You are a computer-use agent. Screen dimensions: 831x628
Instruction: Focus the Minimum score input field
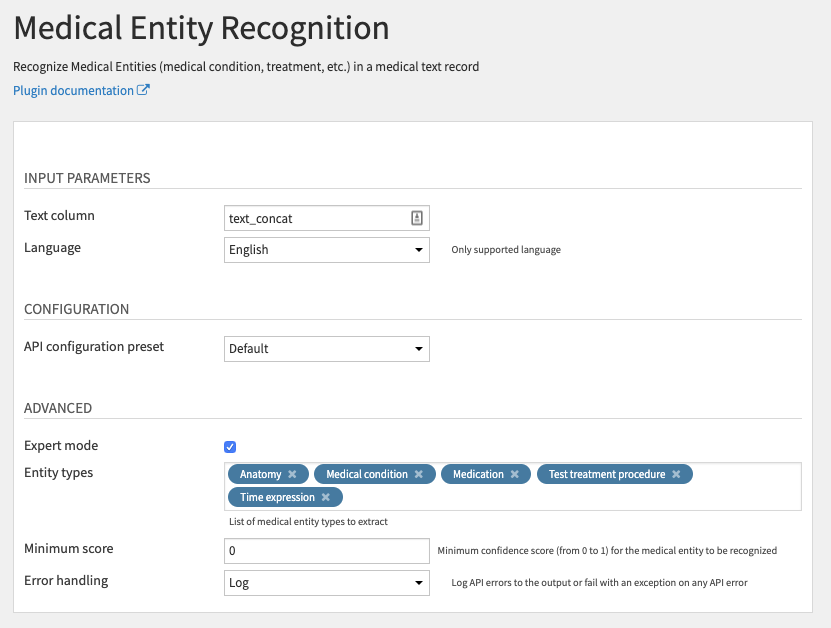327,551
